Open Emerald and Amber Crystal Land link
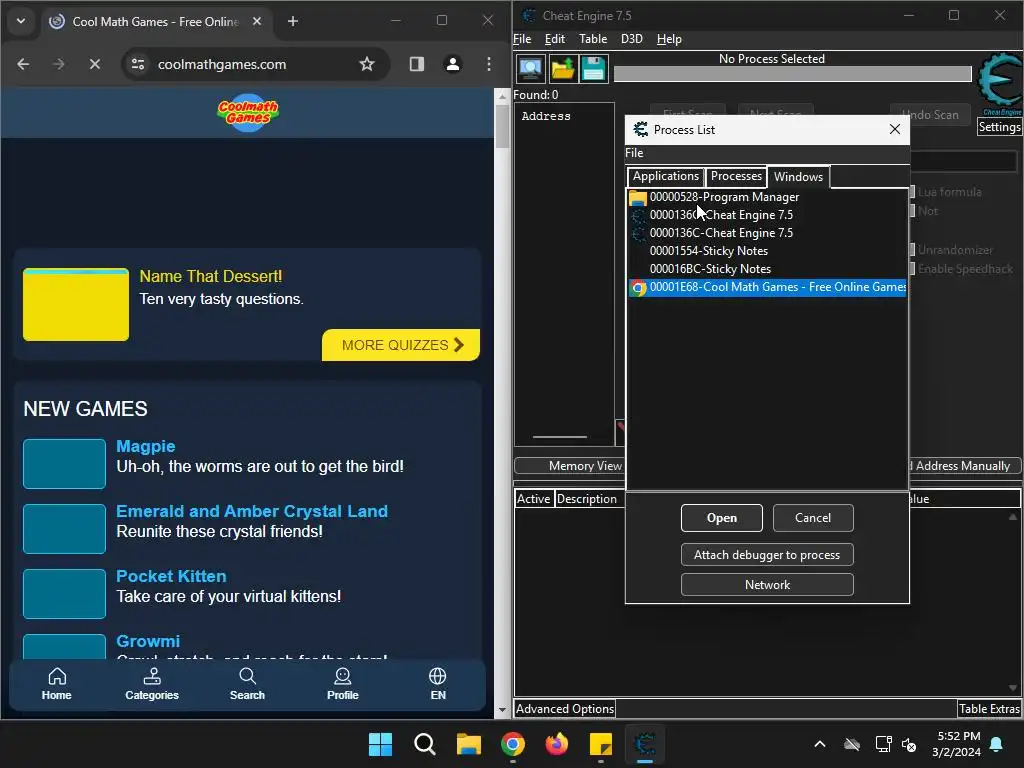Screen dimensions: 1024x768 point(252,511)
